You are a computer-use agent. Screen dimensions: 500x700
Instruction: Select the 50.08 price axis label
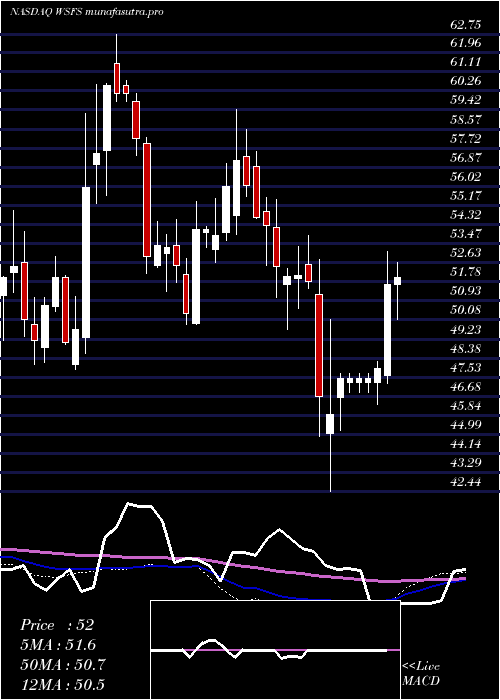(466, 310)
